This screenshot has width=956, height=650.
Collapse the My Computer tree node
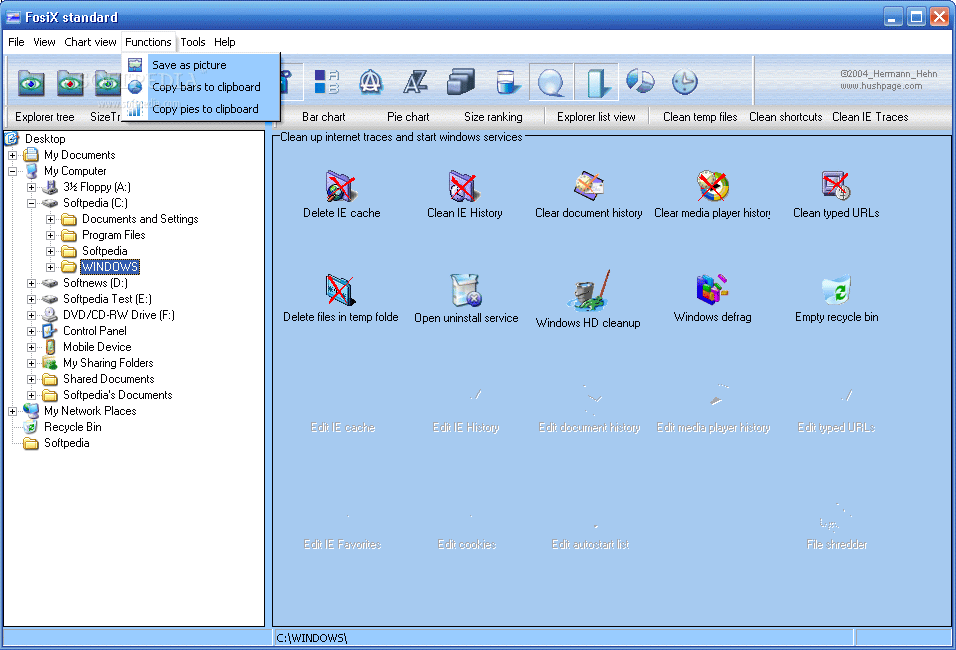12,171
